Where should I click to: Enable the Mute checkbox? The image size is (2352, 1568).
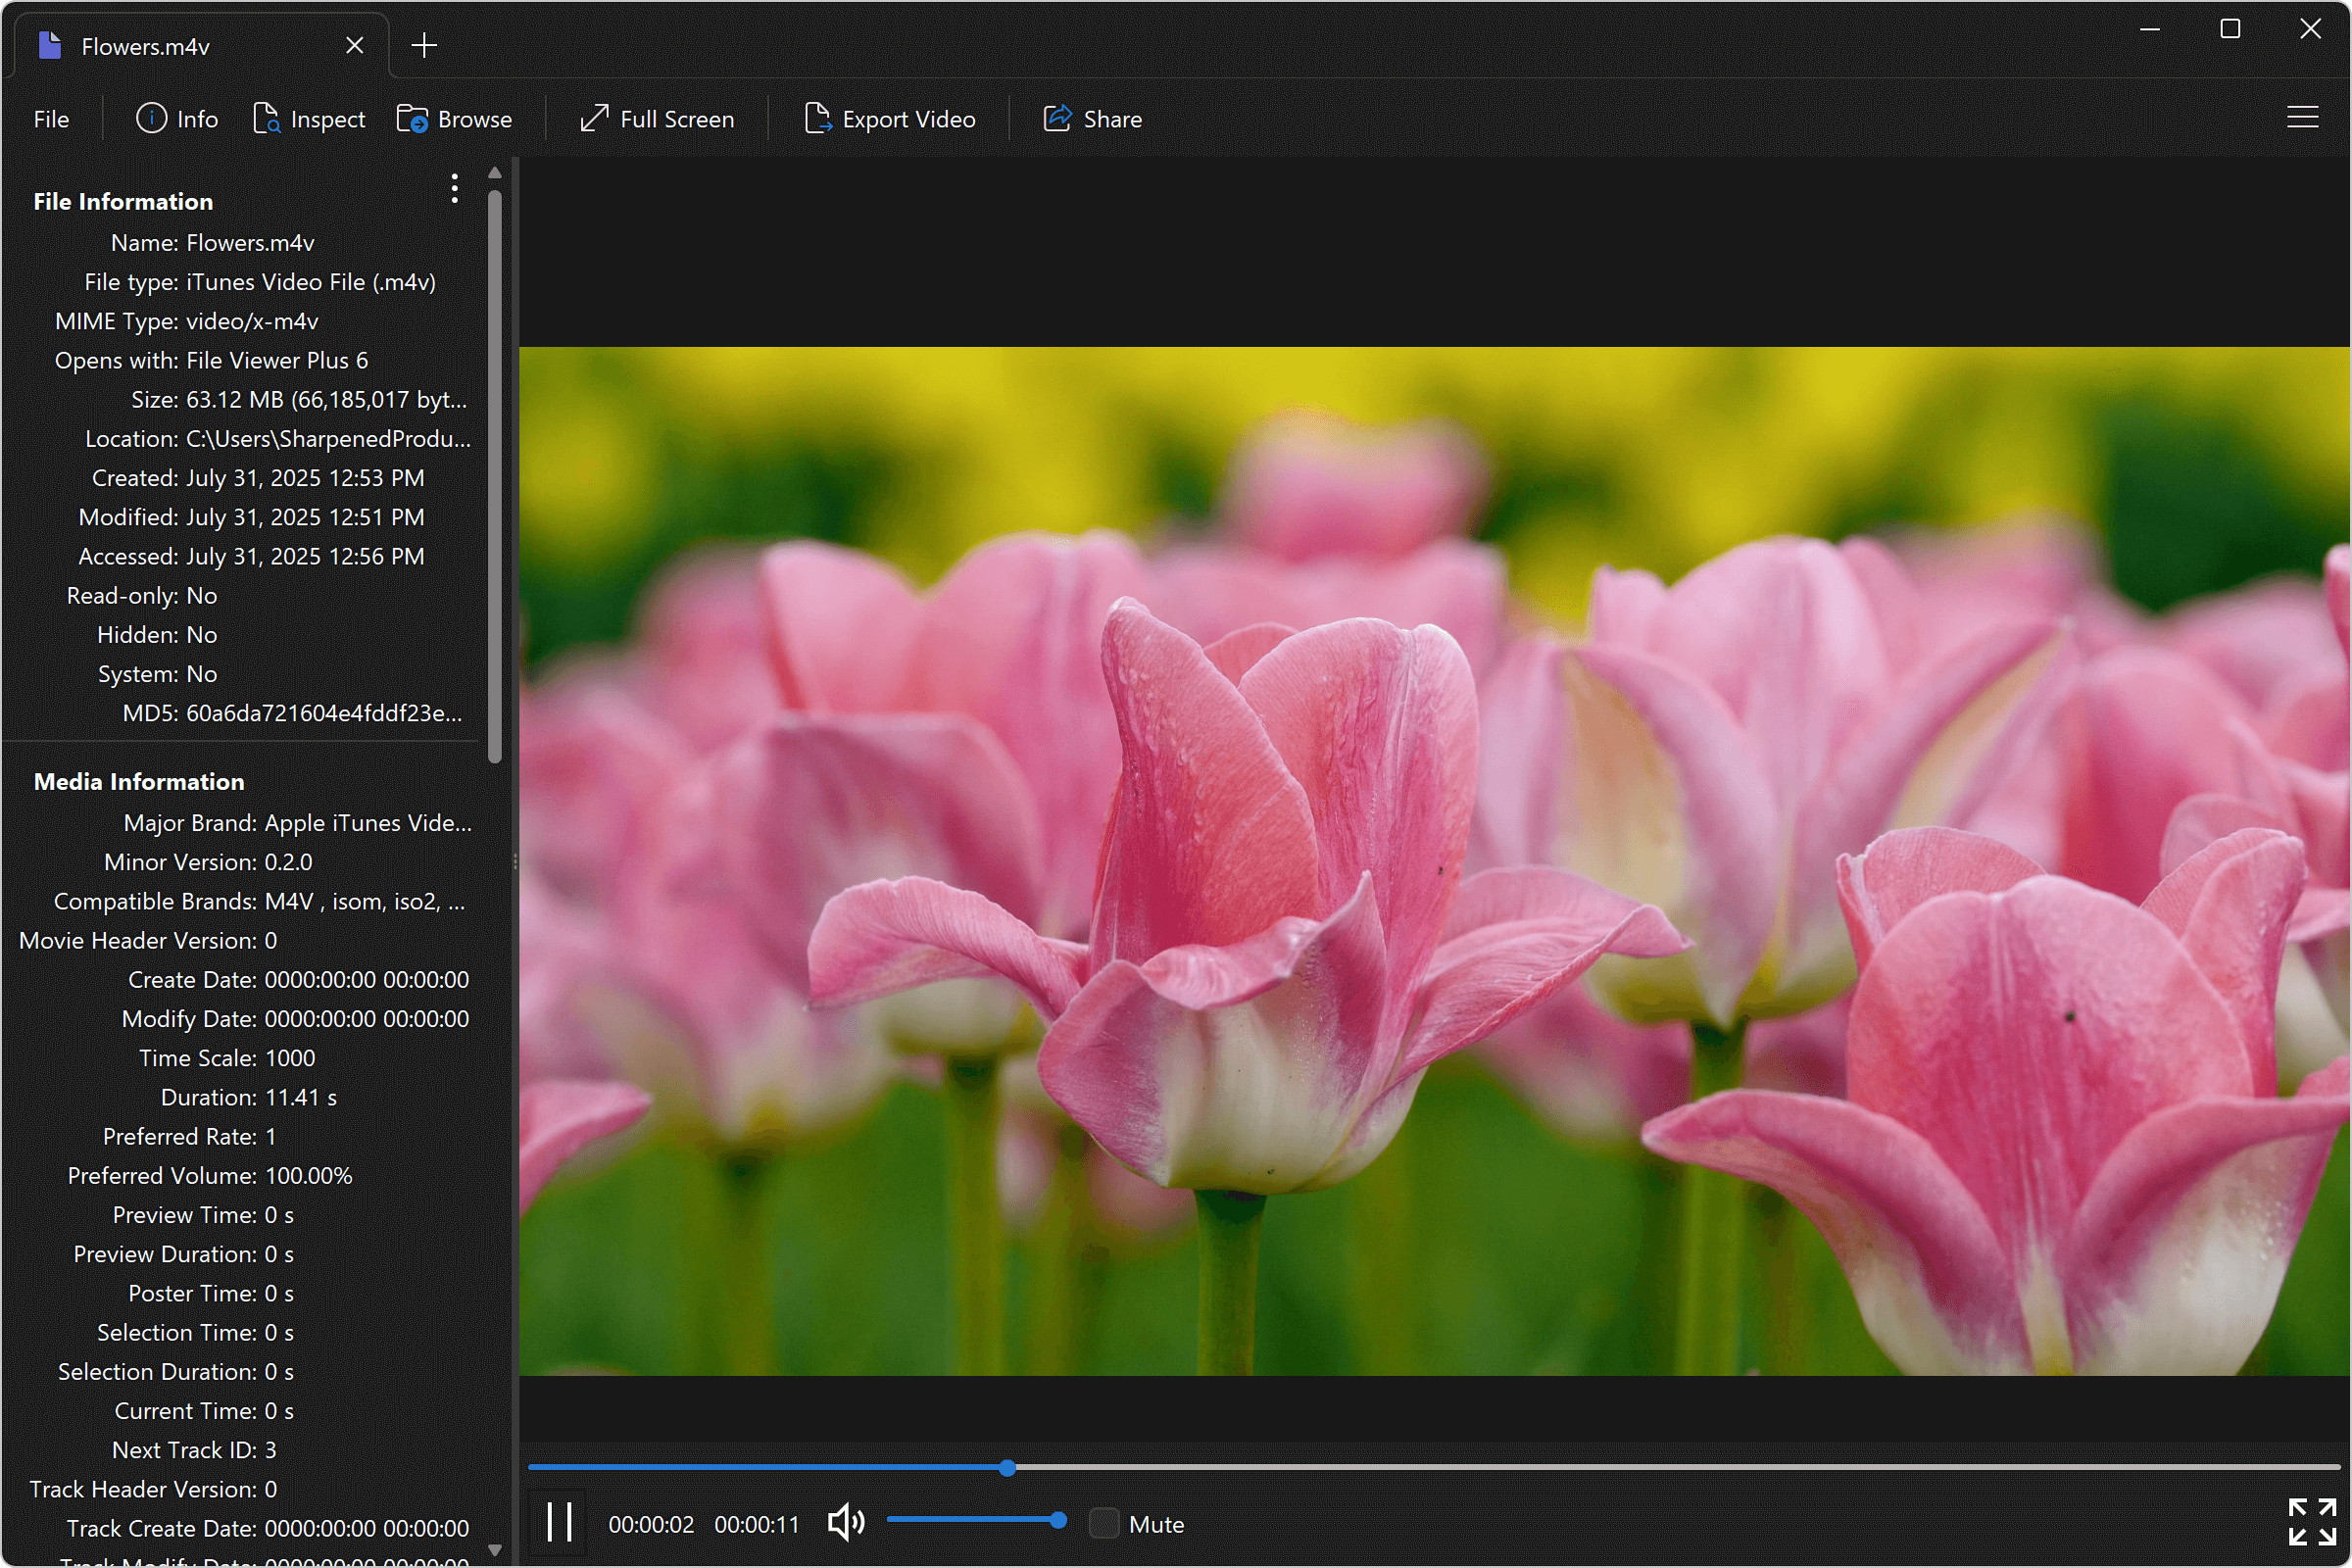pyautogui.click(x=1104, y=1522)
